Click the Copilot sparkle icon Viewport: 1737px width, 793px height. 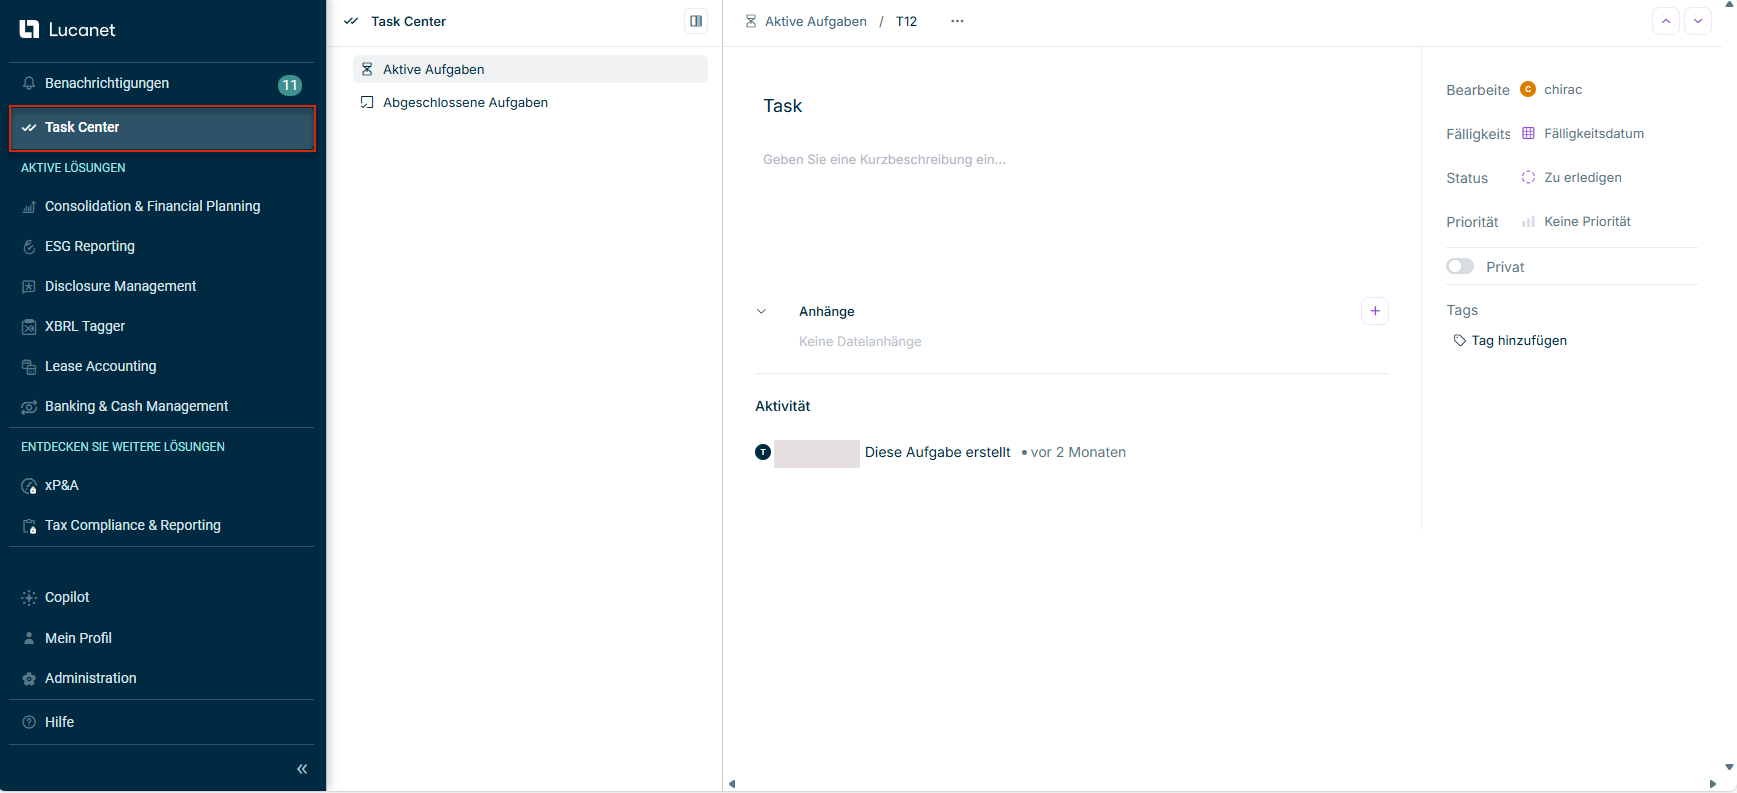[x=29, y=598]
